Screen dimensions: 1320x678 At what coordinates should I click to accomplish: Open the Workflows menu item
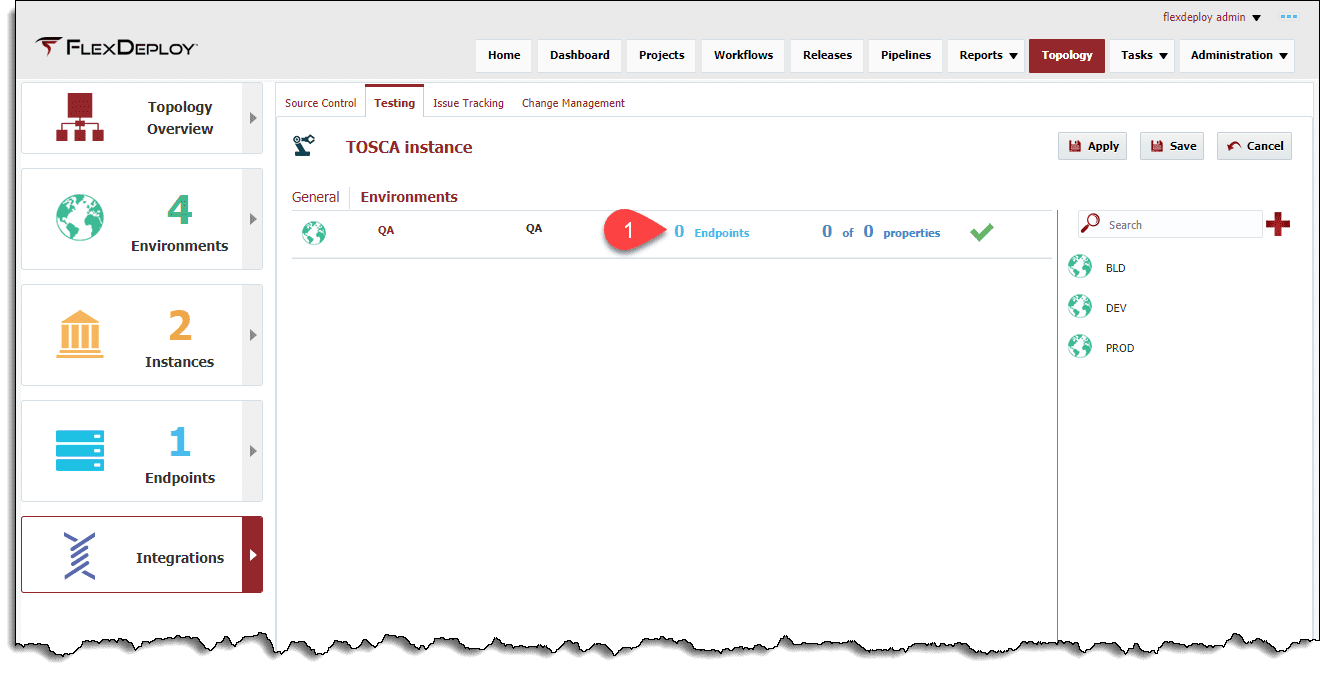click(x=743, y=55)
